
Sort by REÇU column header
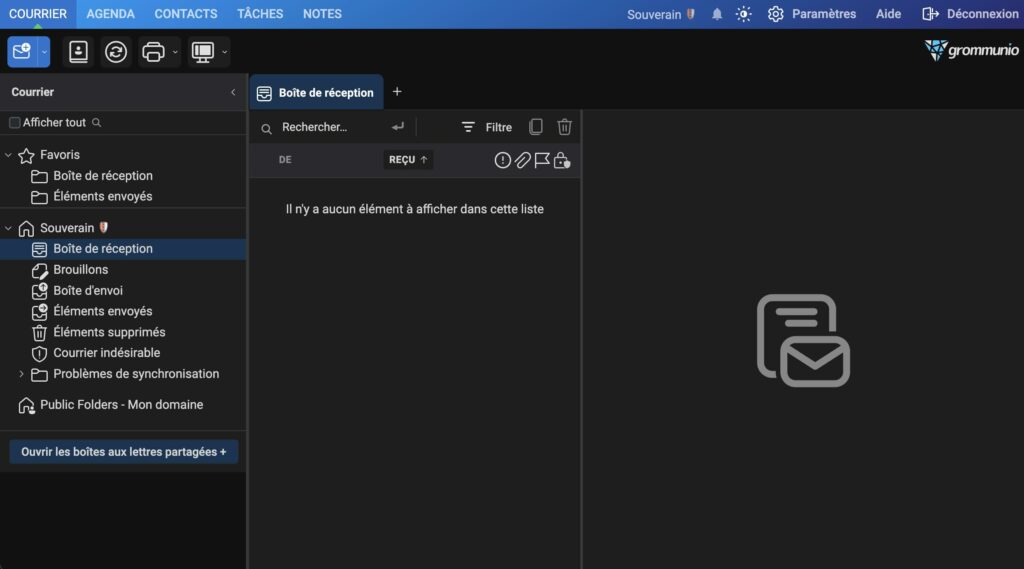tap(408, 160)
